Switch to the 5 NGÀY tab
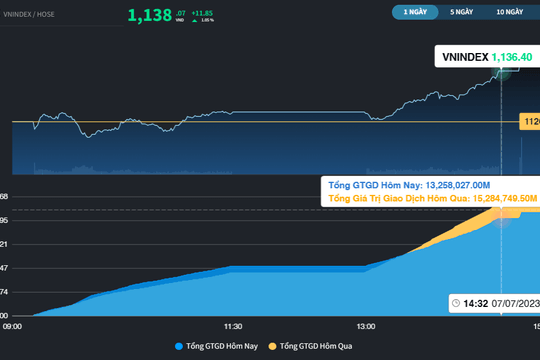Screen dimensions: 540x360 pyautogui.click(x=461, y=12)
